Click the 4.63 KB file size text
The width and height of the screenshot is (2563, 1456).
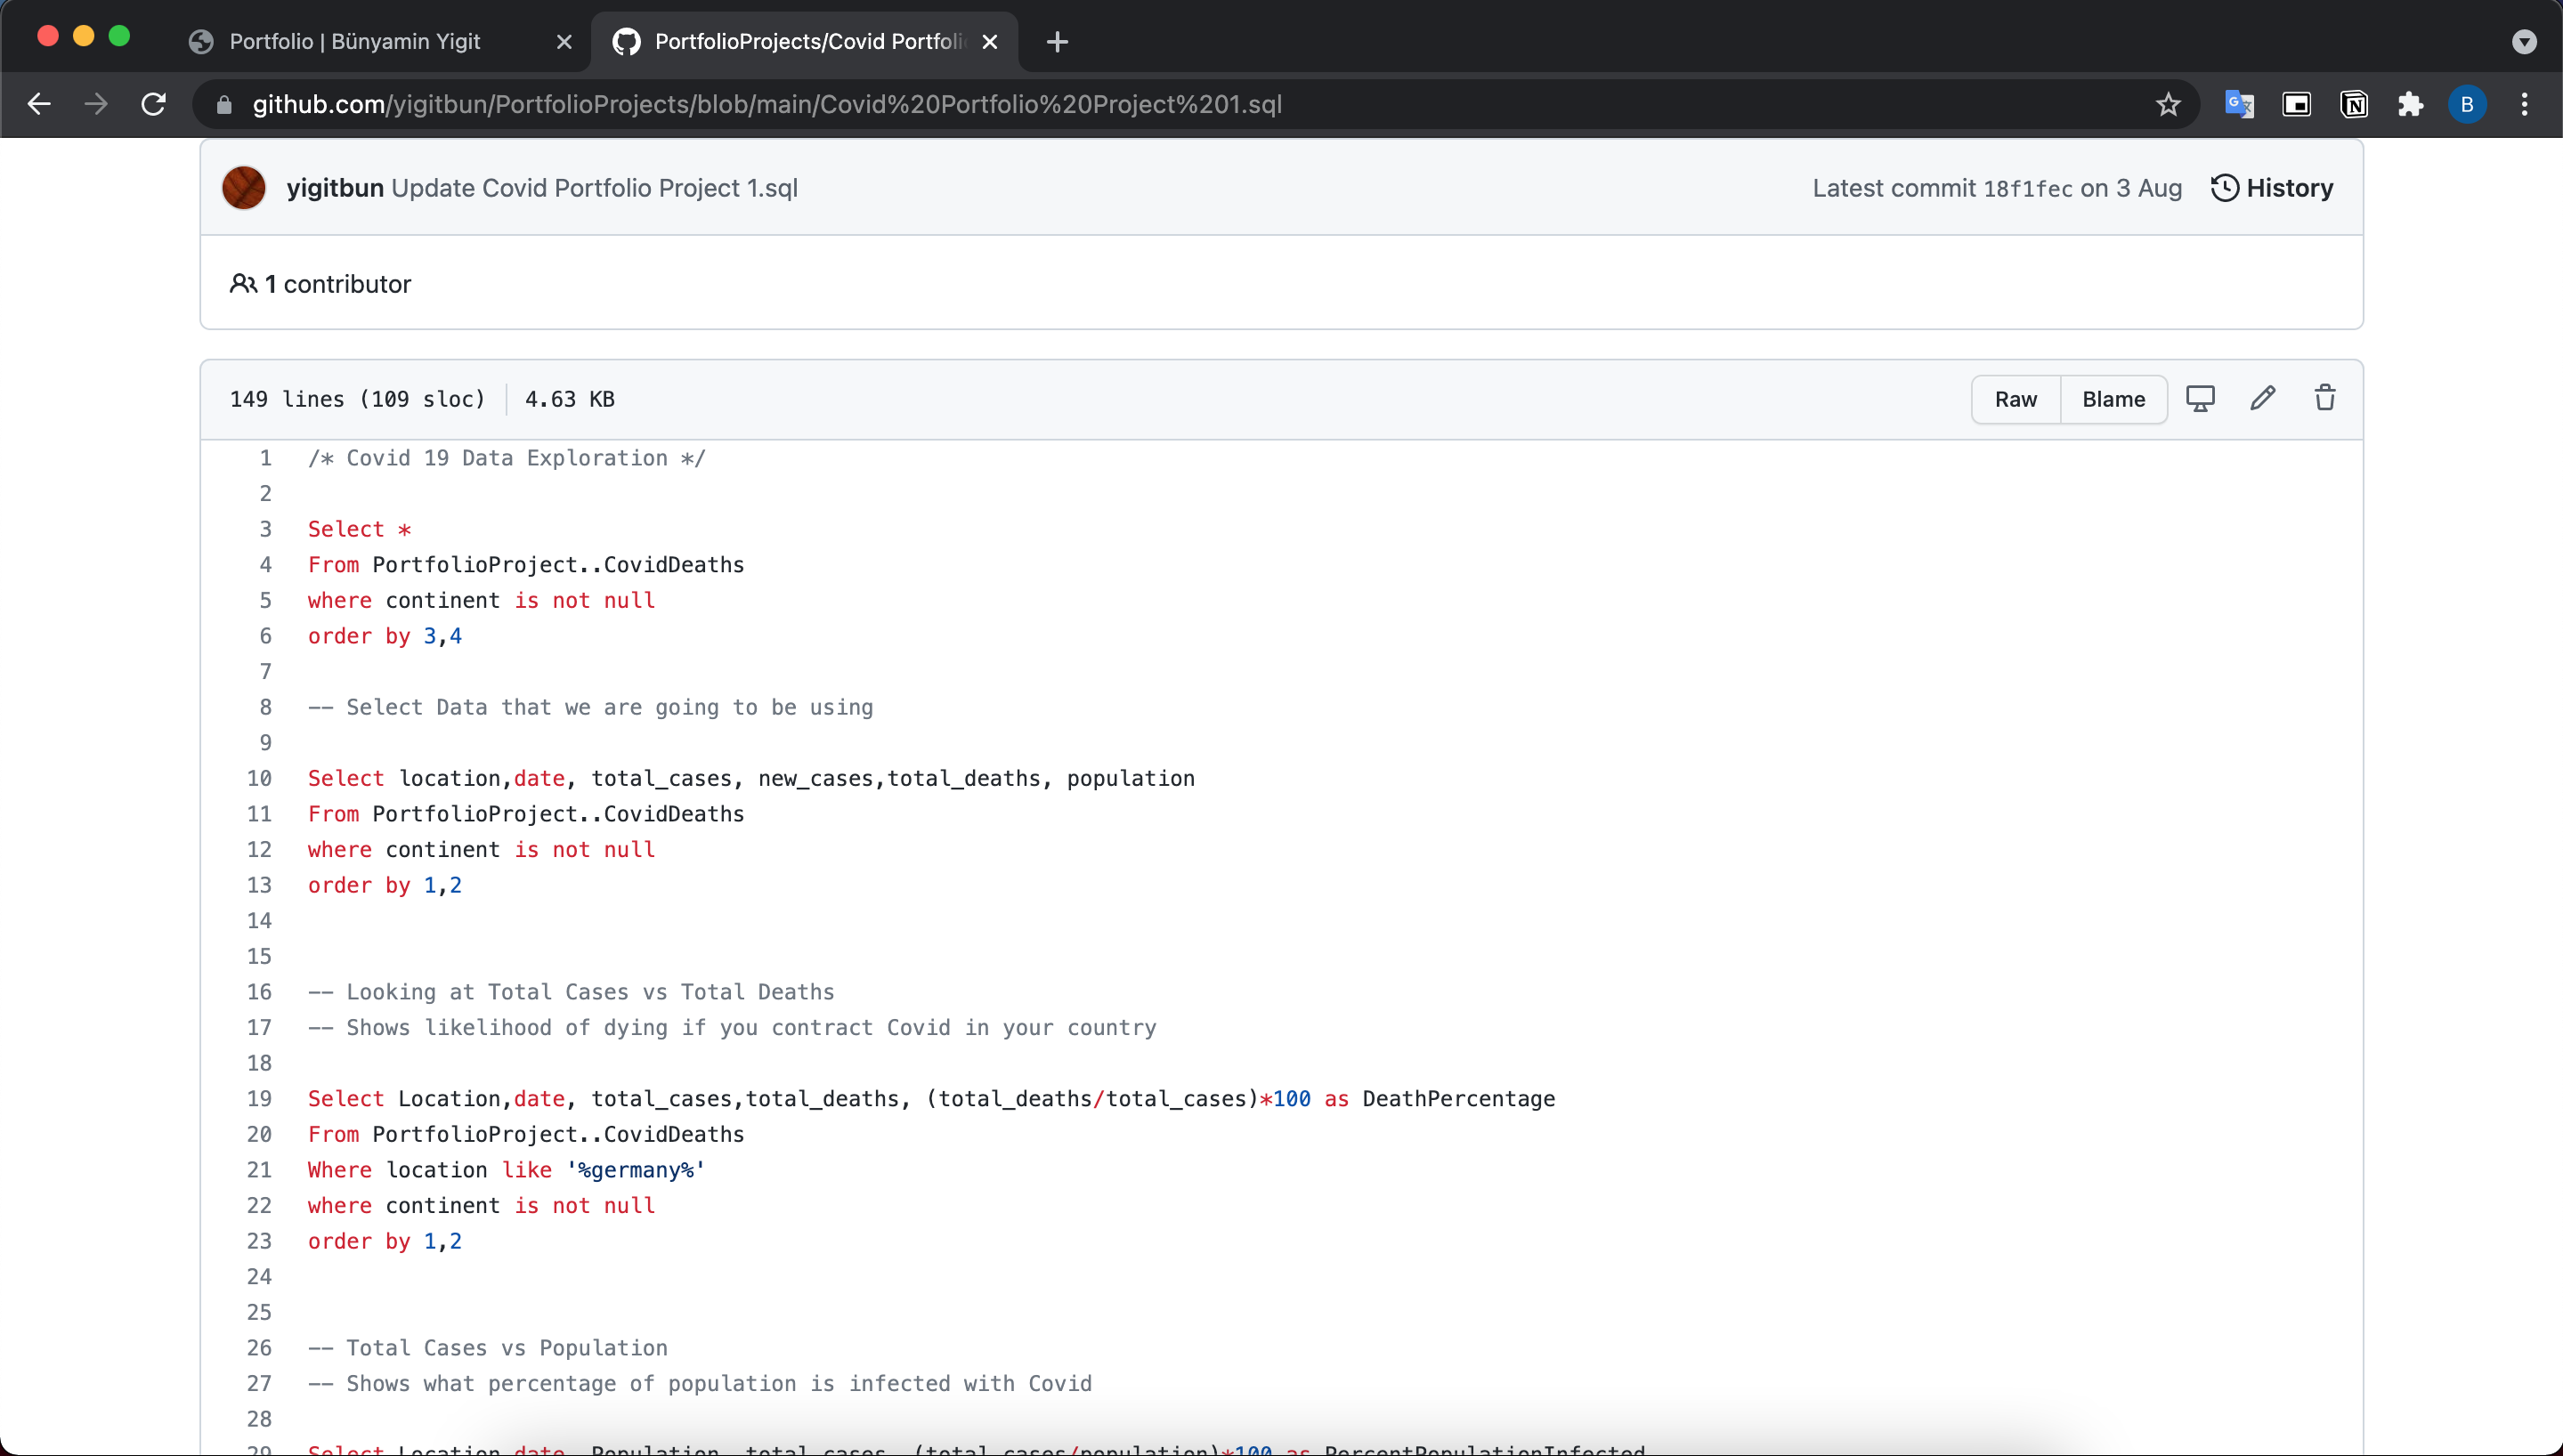[570, 399]
